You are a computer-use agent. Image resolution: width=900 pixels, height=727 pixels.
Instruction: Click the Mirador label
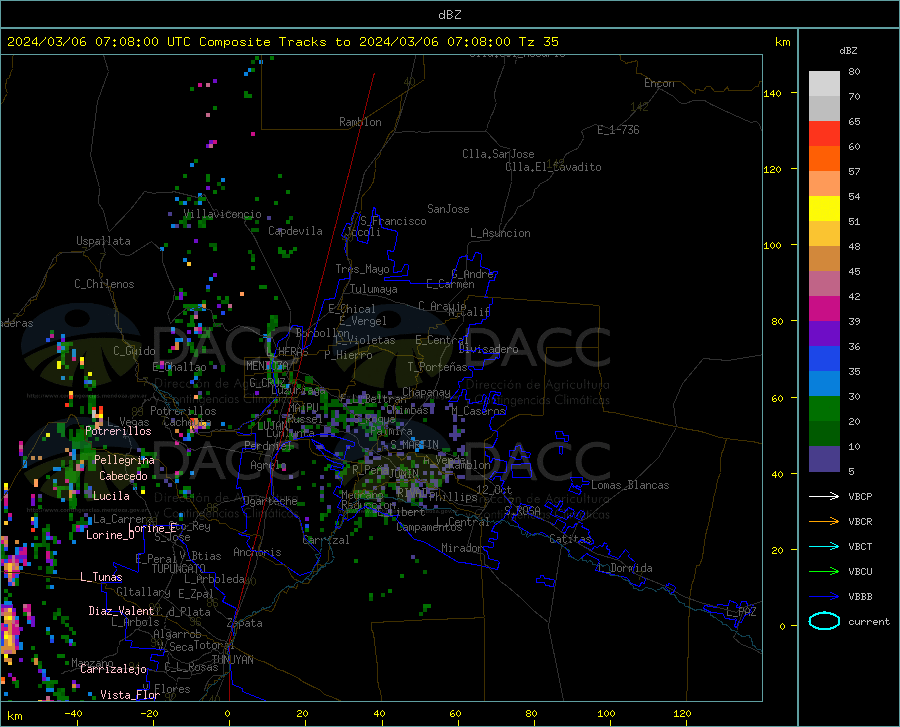click(x=462, y=548)
